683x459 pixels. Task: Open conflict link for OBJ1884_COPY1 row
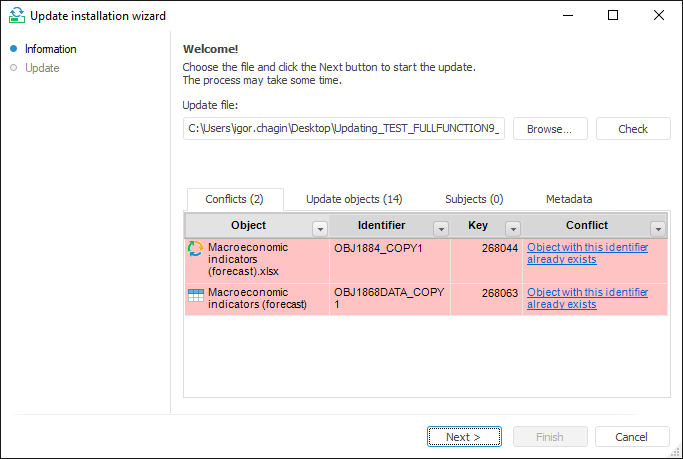(x=587, y=253)
